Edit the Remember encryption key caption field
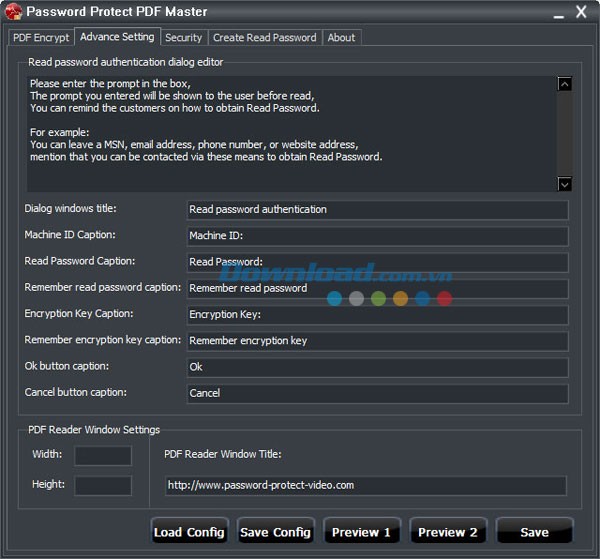Image resolution: width=600 pixels, height=559 pixels. 377,341
